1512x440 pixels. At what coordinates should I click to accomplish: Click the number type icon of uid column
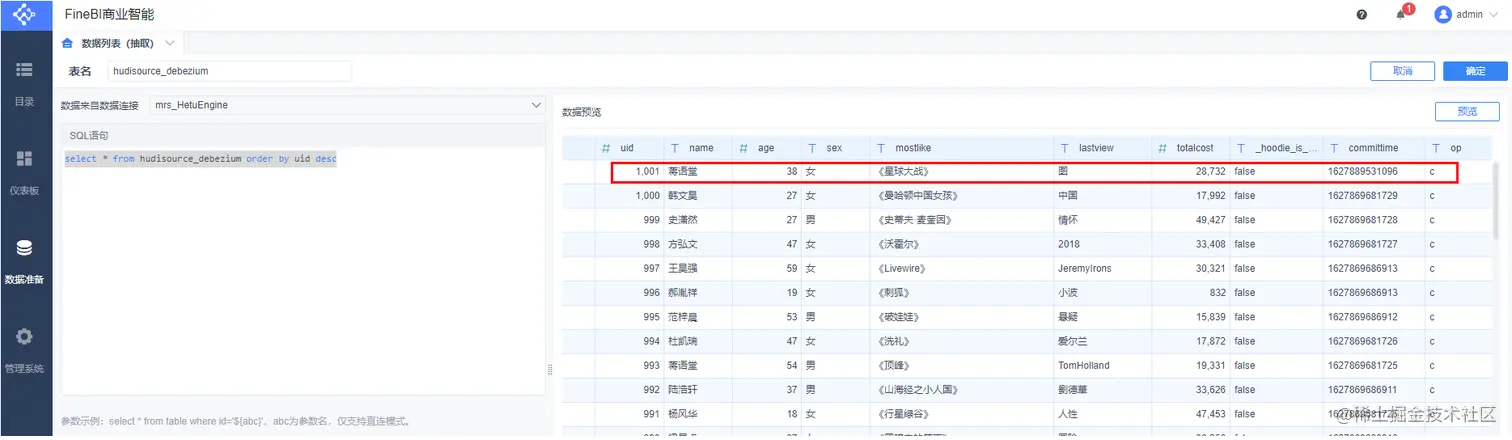point(607,148)
